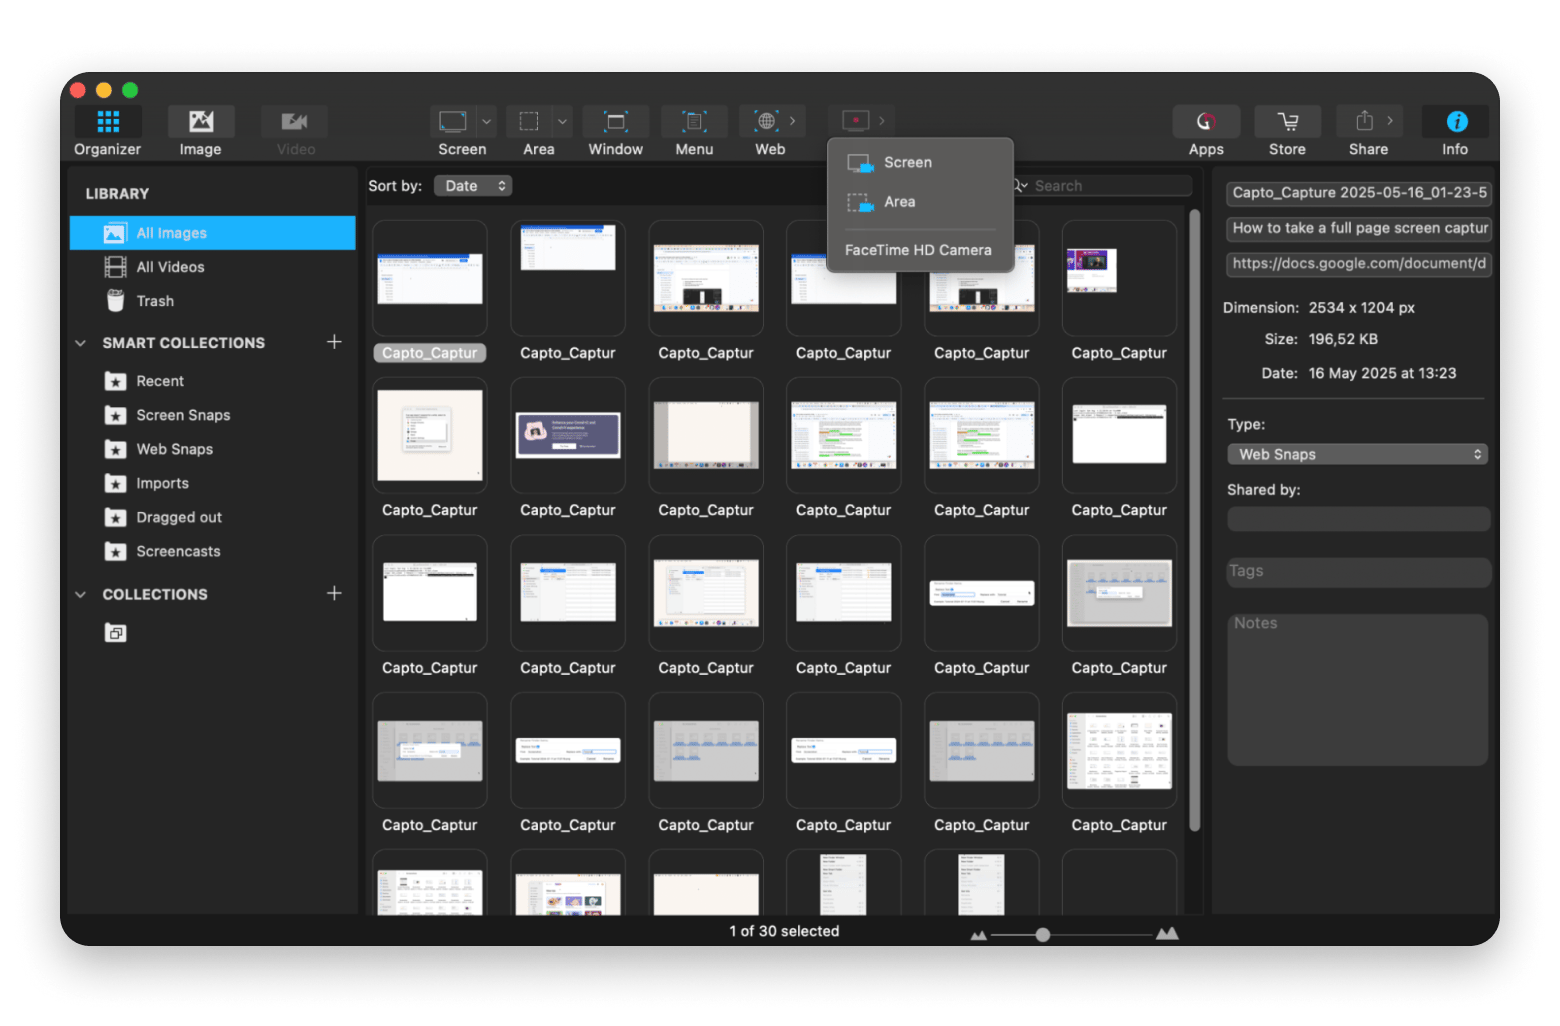Open the Store cart icon
Screen dimensions: 1560x1026
point(1287,122)
